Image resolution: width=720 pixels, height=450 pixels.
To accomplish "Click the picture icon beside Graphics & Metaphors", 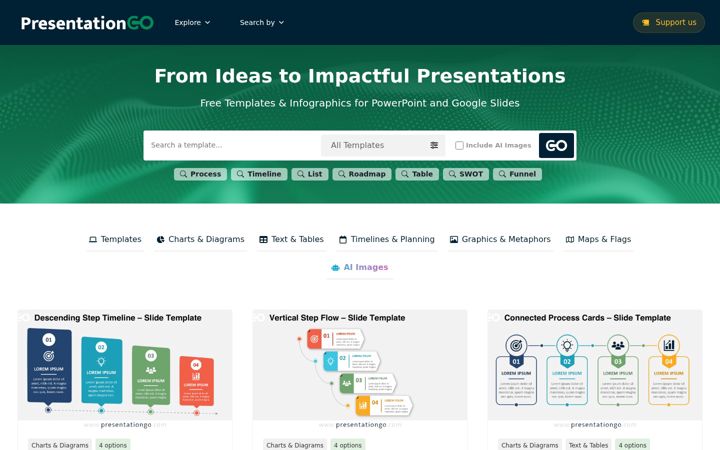I will click(x=454, y=240).
